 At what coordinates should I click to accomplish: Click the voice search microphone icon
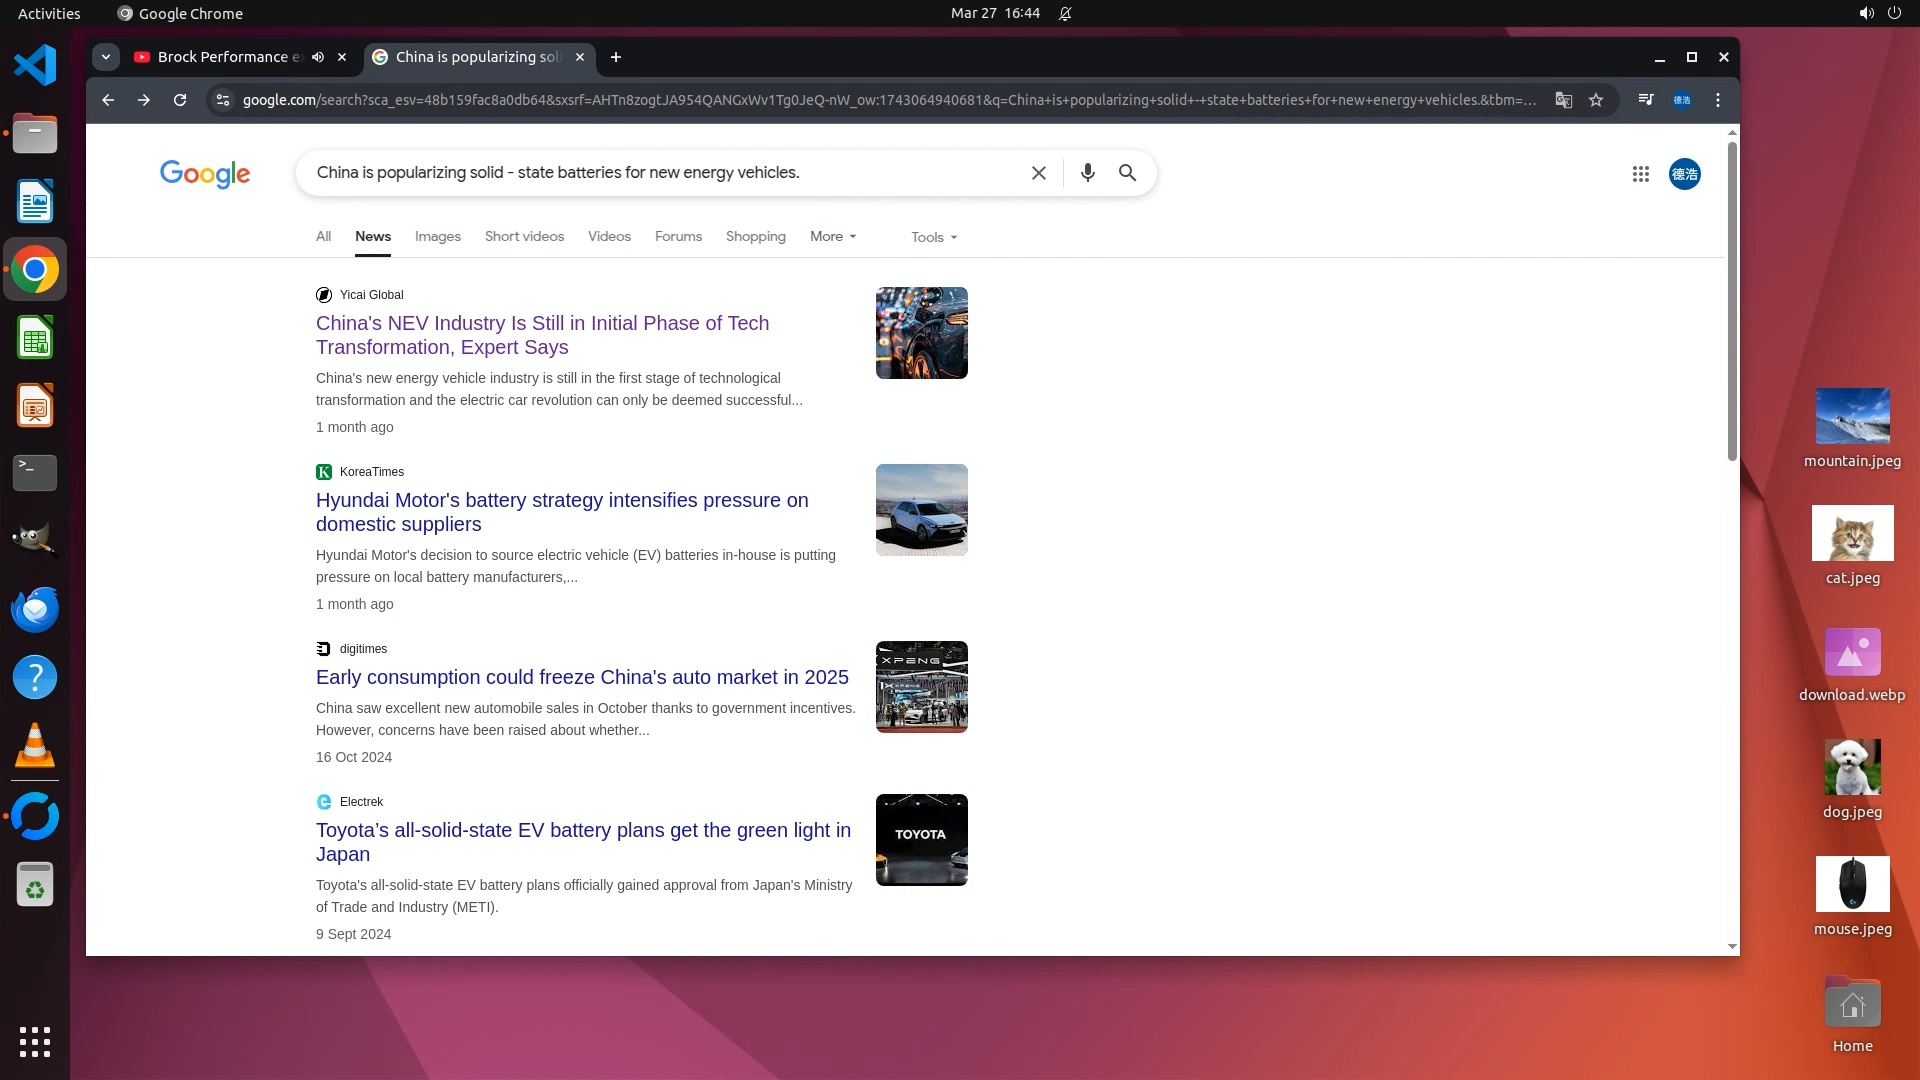click(x=1087, y=173)
